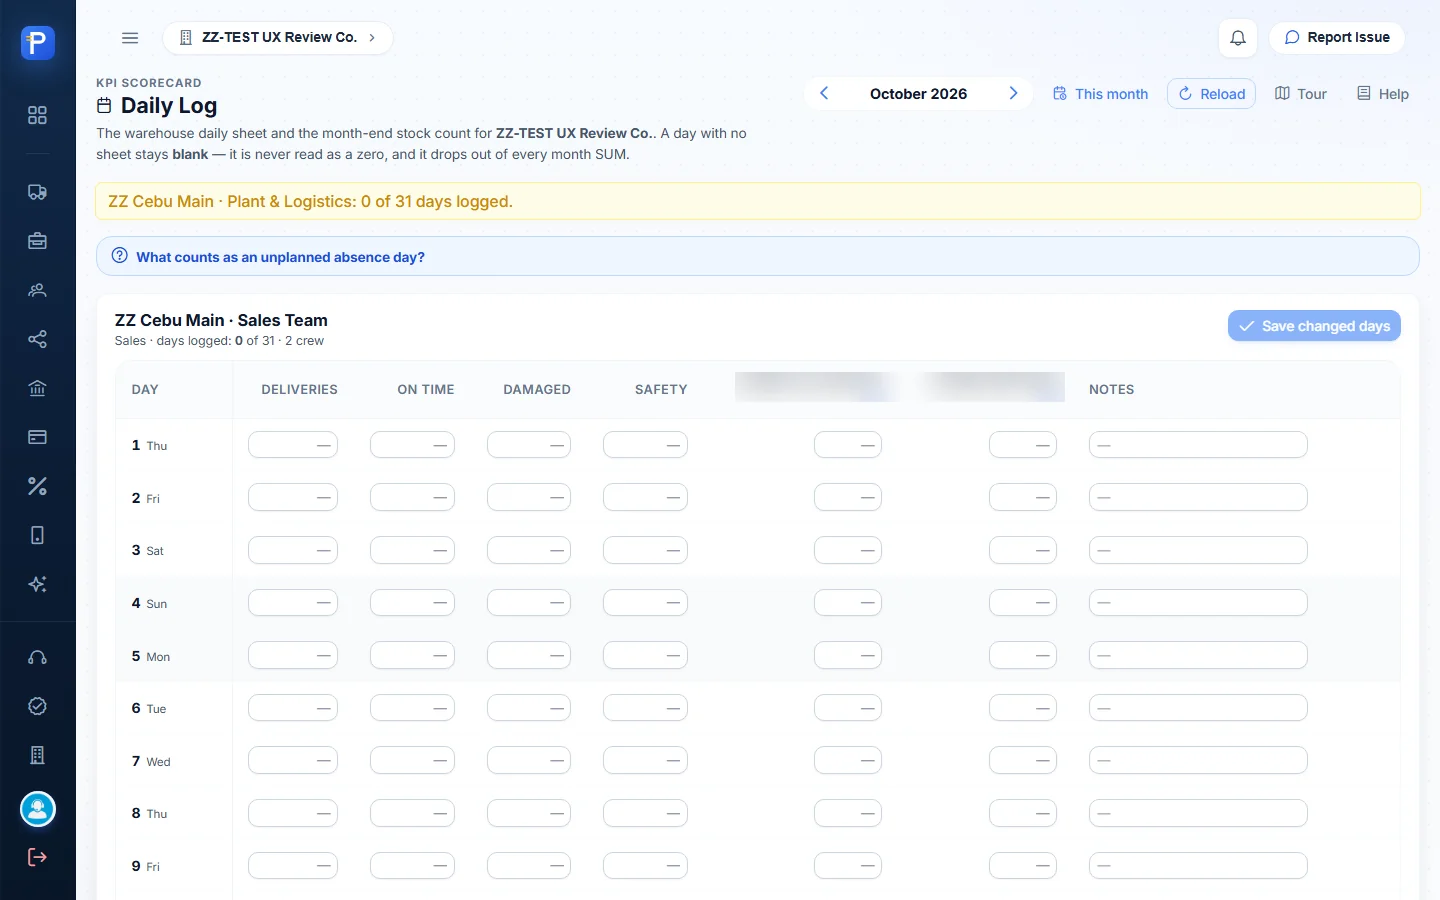
Task: Open the notifications bell
Action: (x=1238, y=38)
